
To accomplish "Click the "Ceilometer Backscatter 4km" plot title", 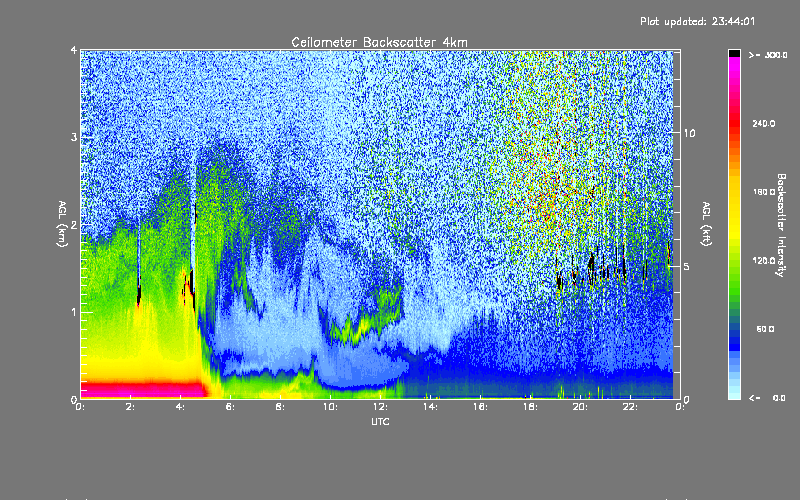I will click(x=379, y=42).
